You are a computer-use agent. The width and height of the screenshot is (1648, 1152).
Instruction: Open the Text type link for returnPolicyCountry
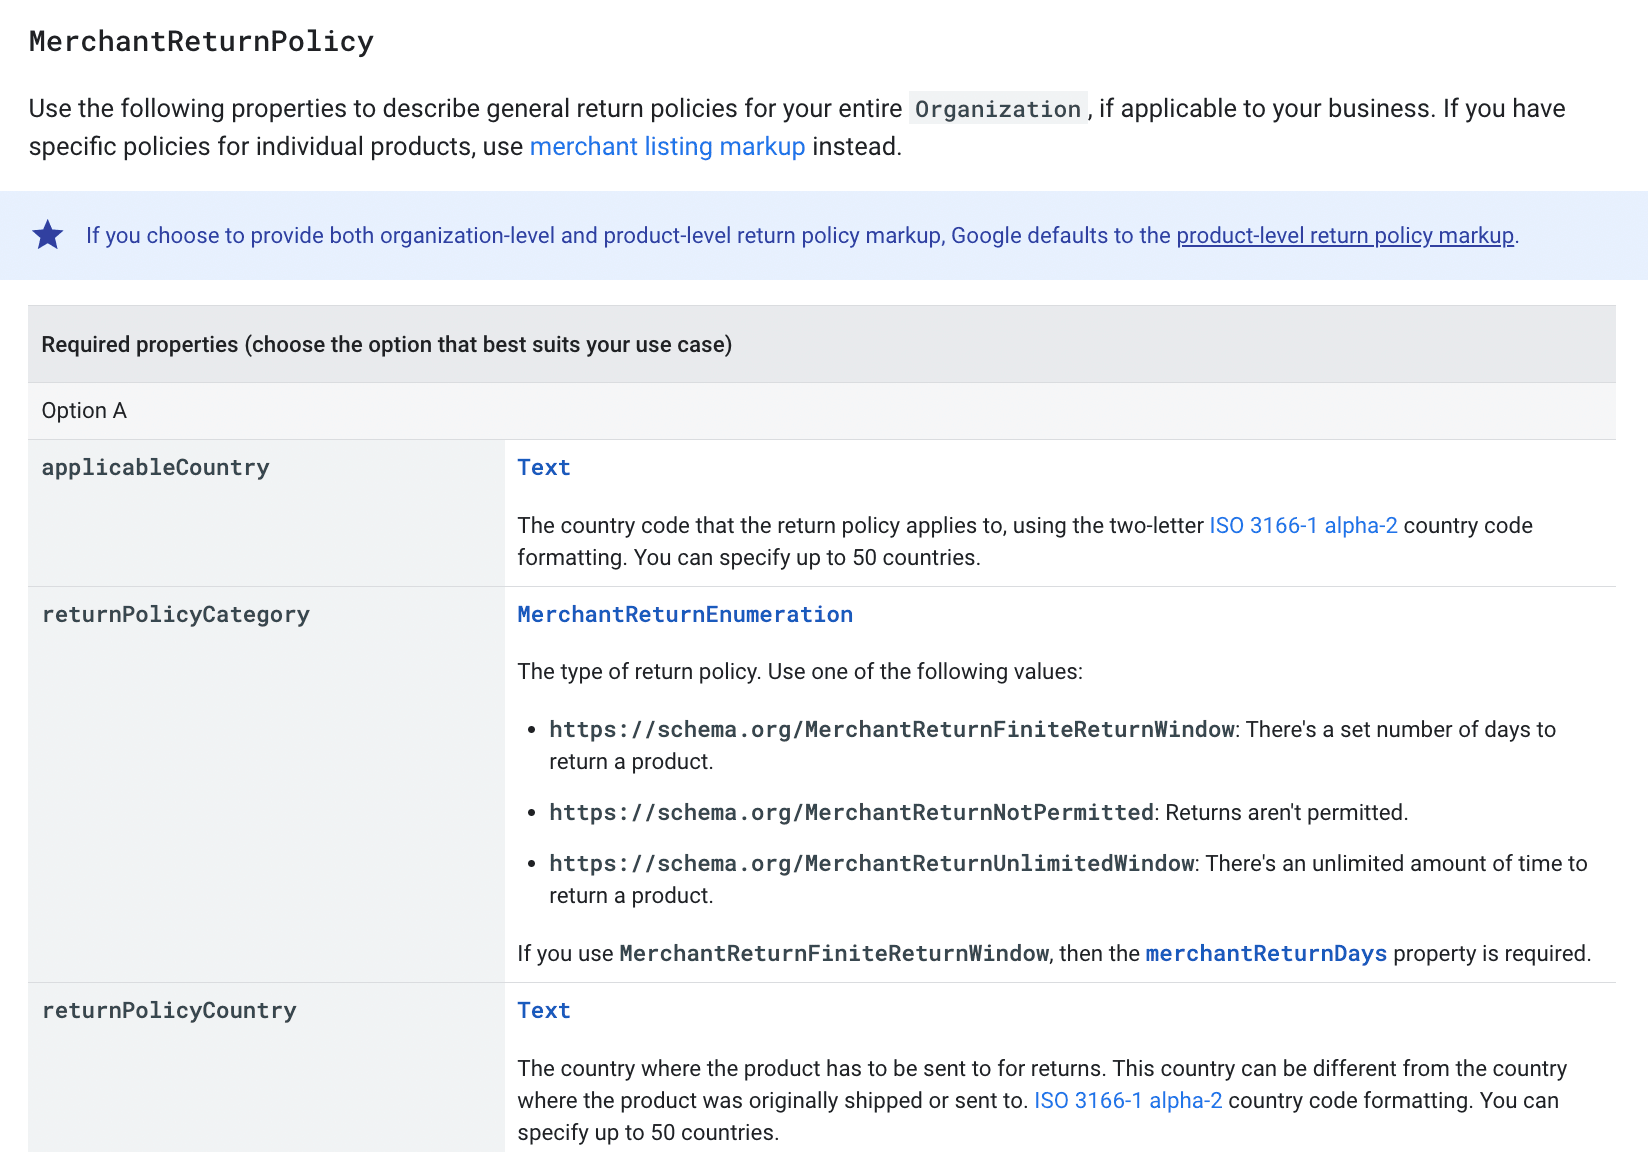pos(543,1010)
